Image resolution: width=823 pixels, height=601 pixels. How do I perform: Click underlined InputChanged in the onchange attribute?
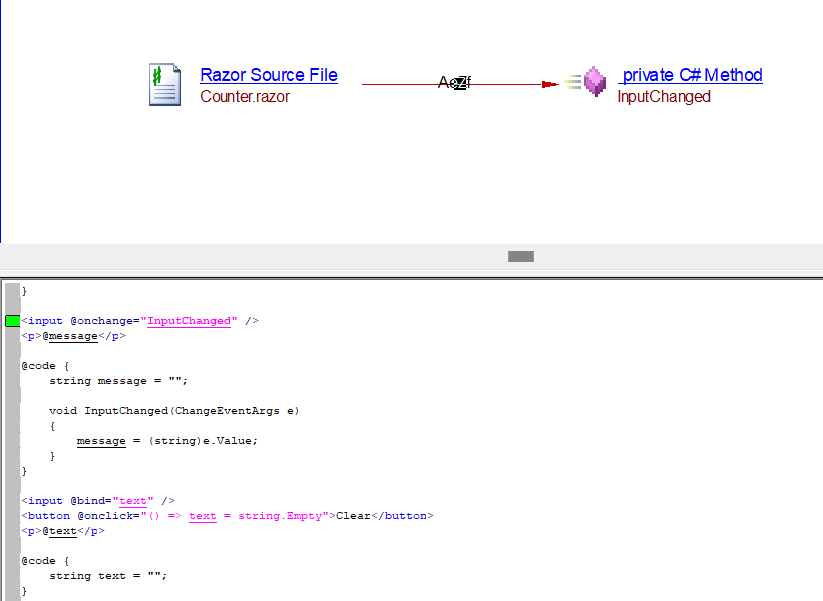point(190,321)
